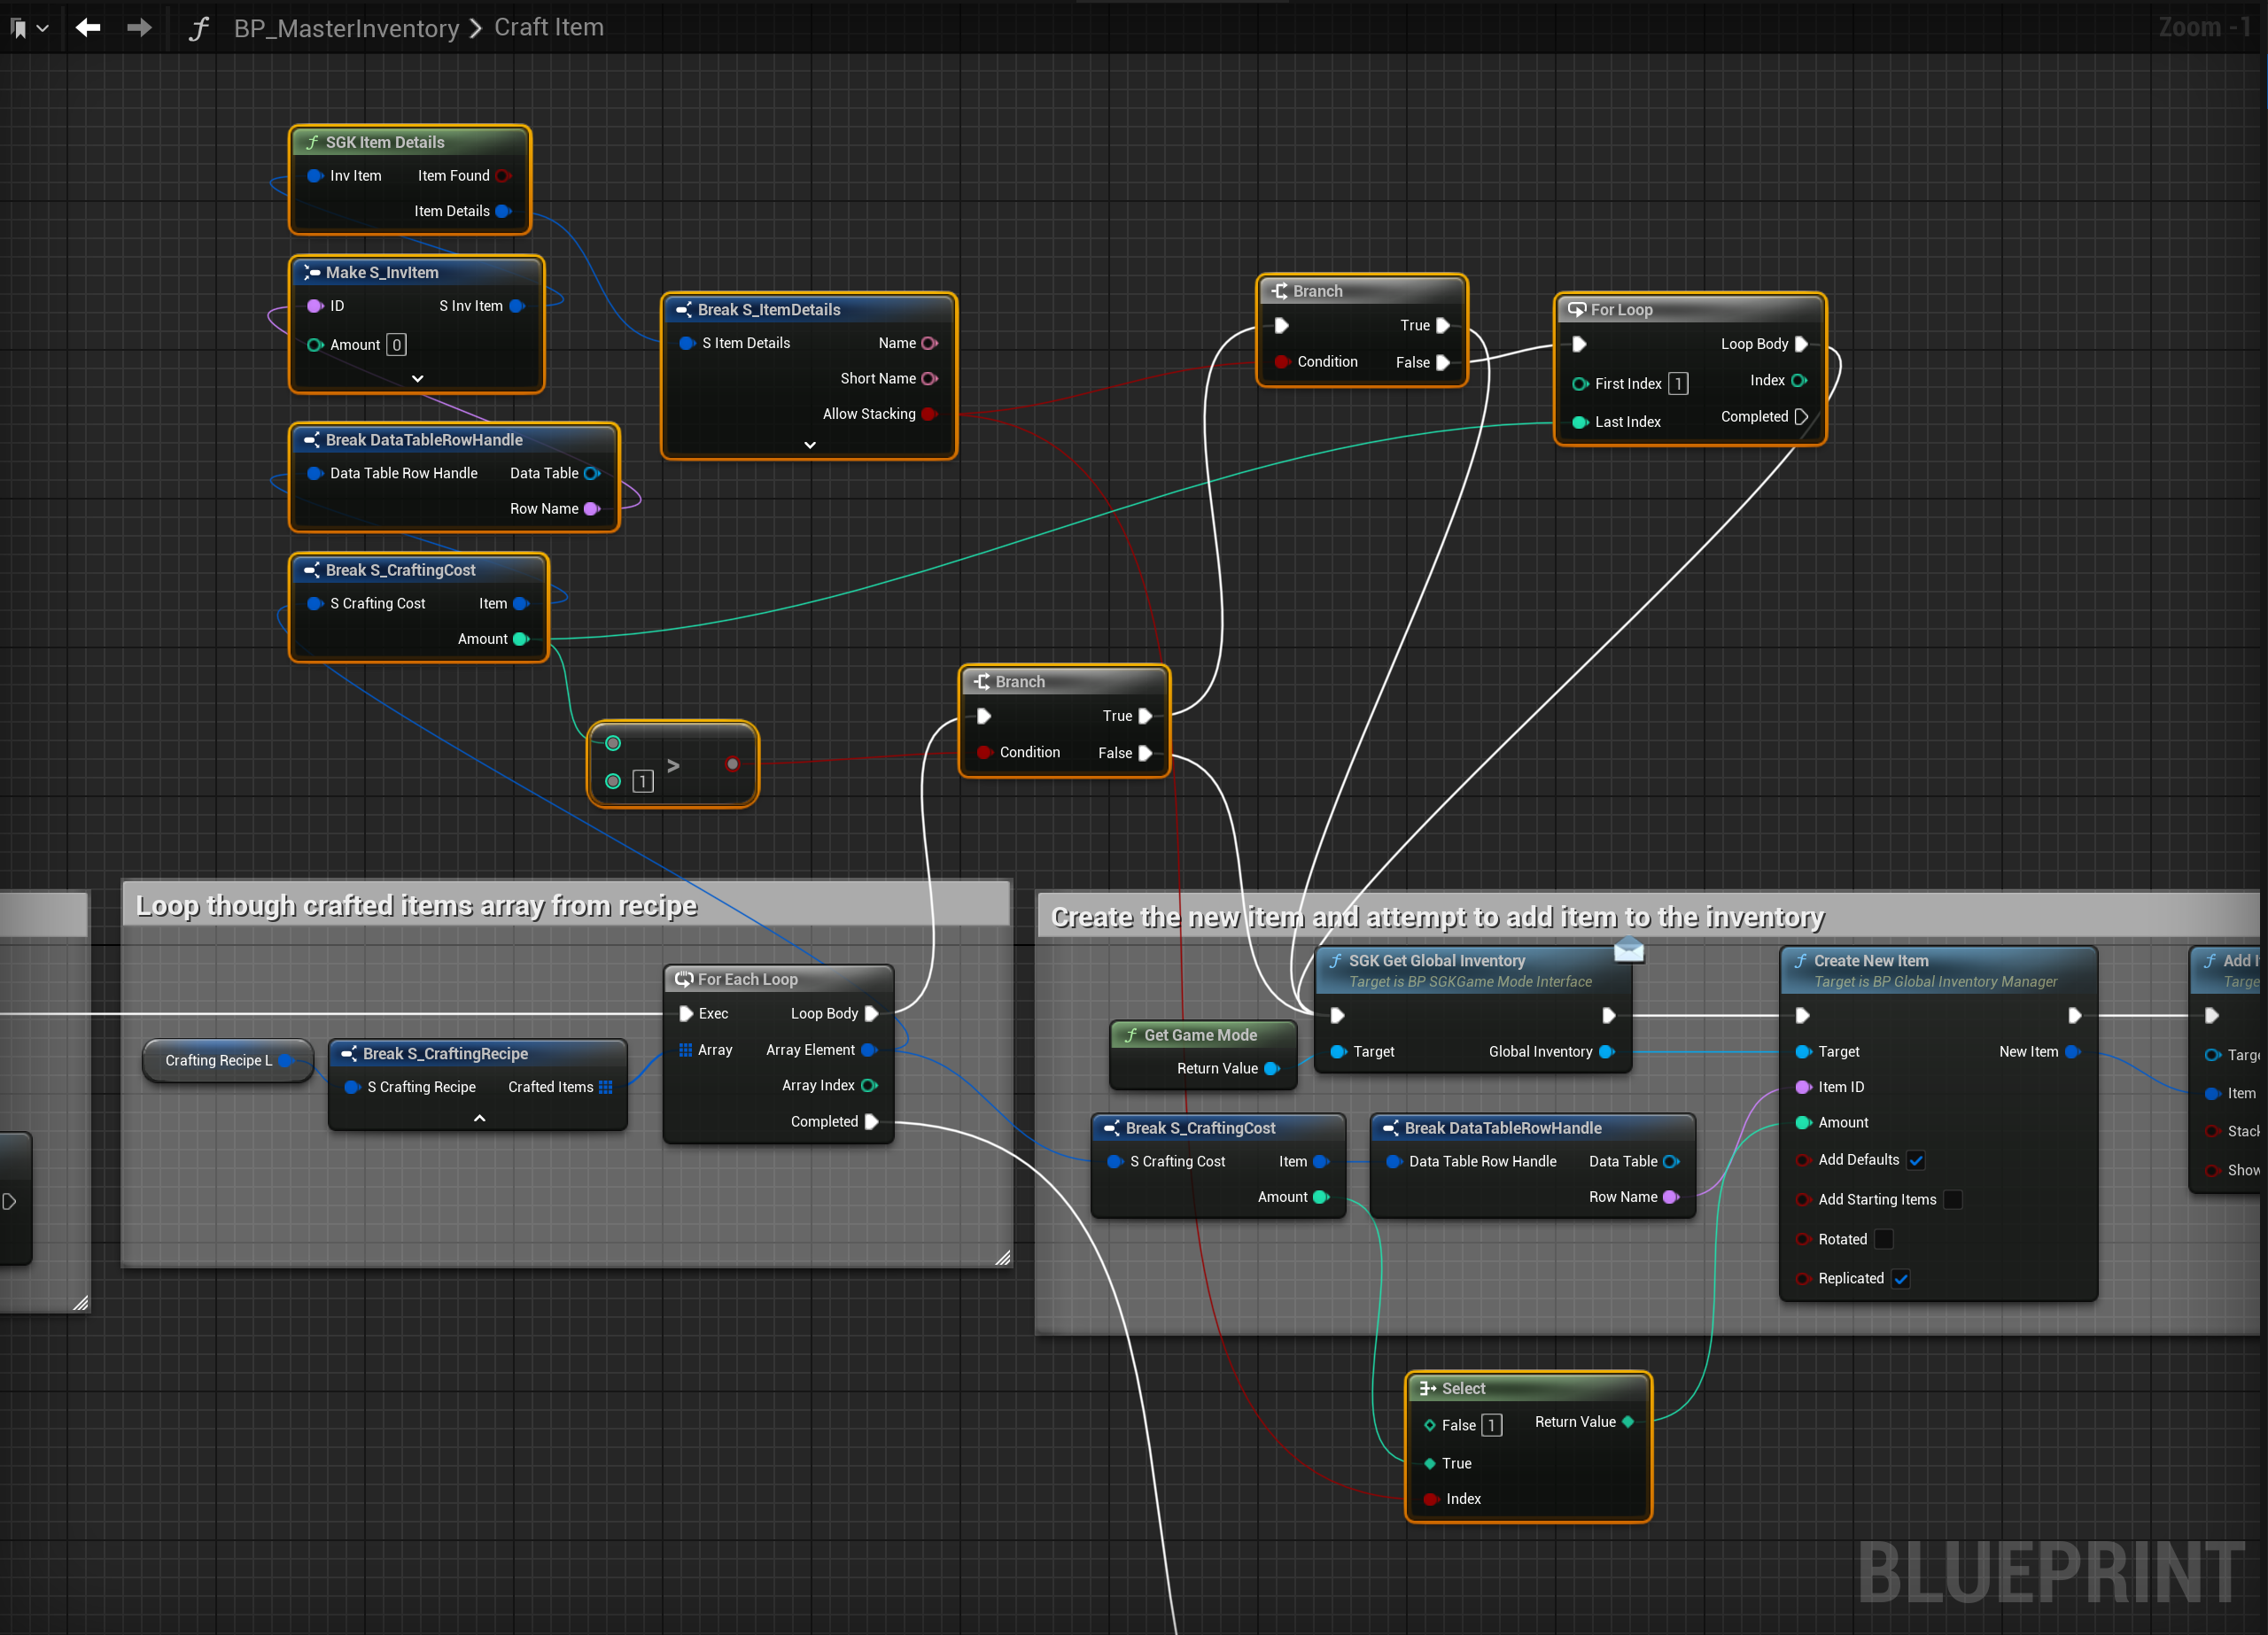Enable the Rotated checkbox

click(1883, 1239)
